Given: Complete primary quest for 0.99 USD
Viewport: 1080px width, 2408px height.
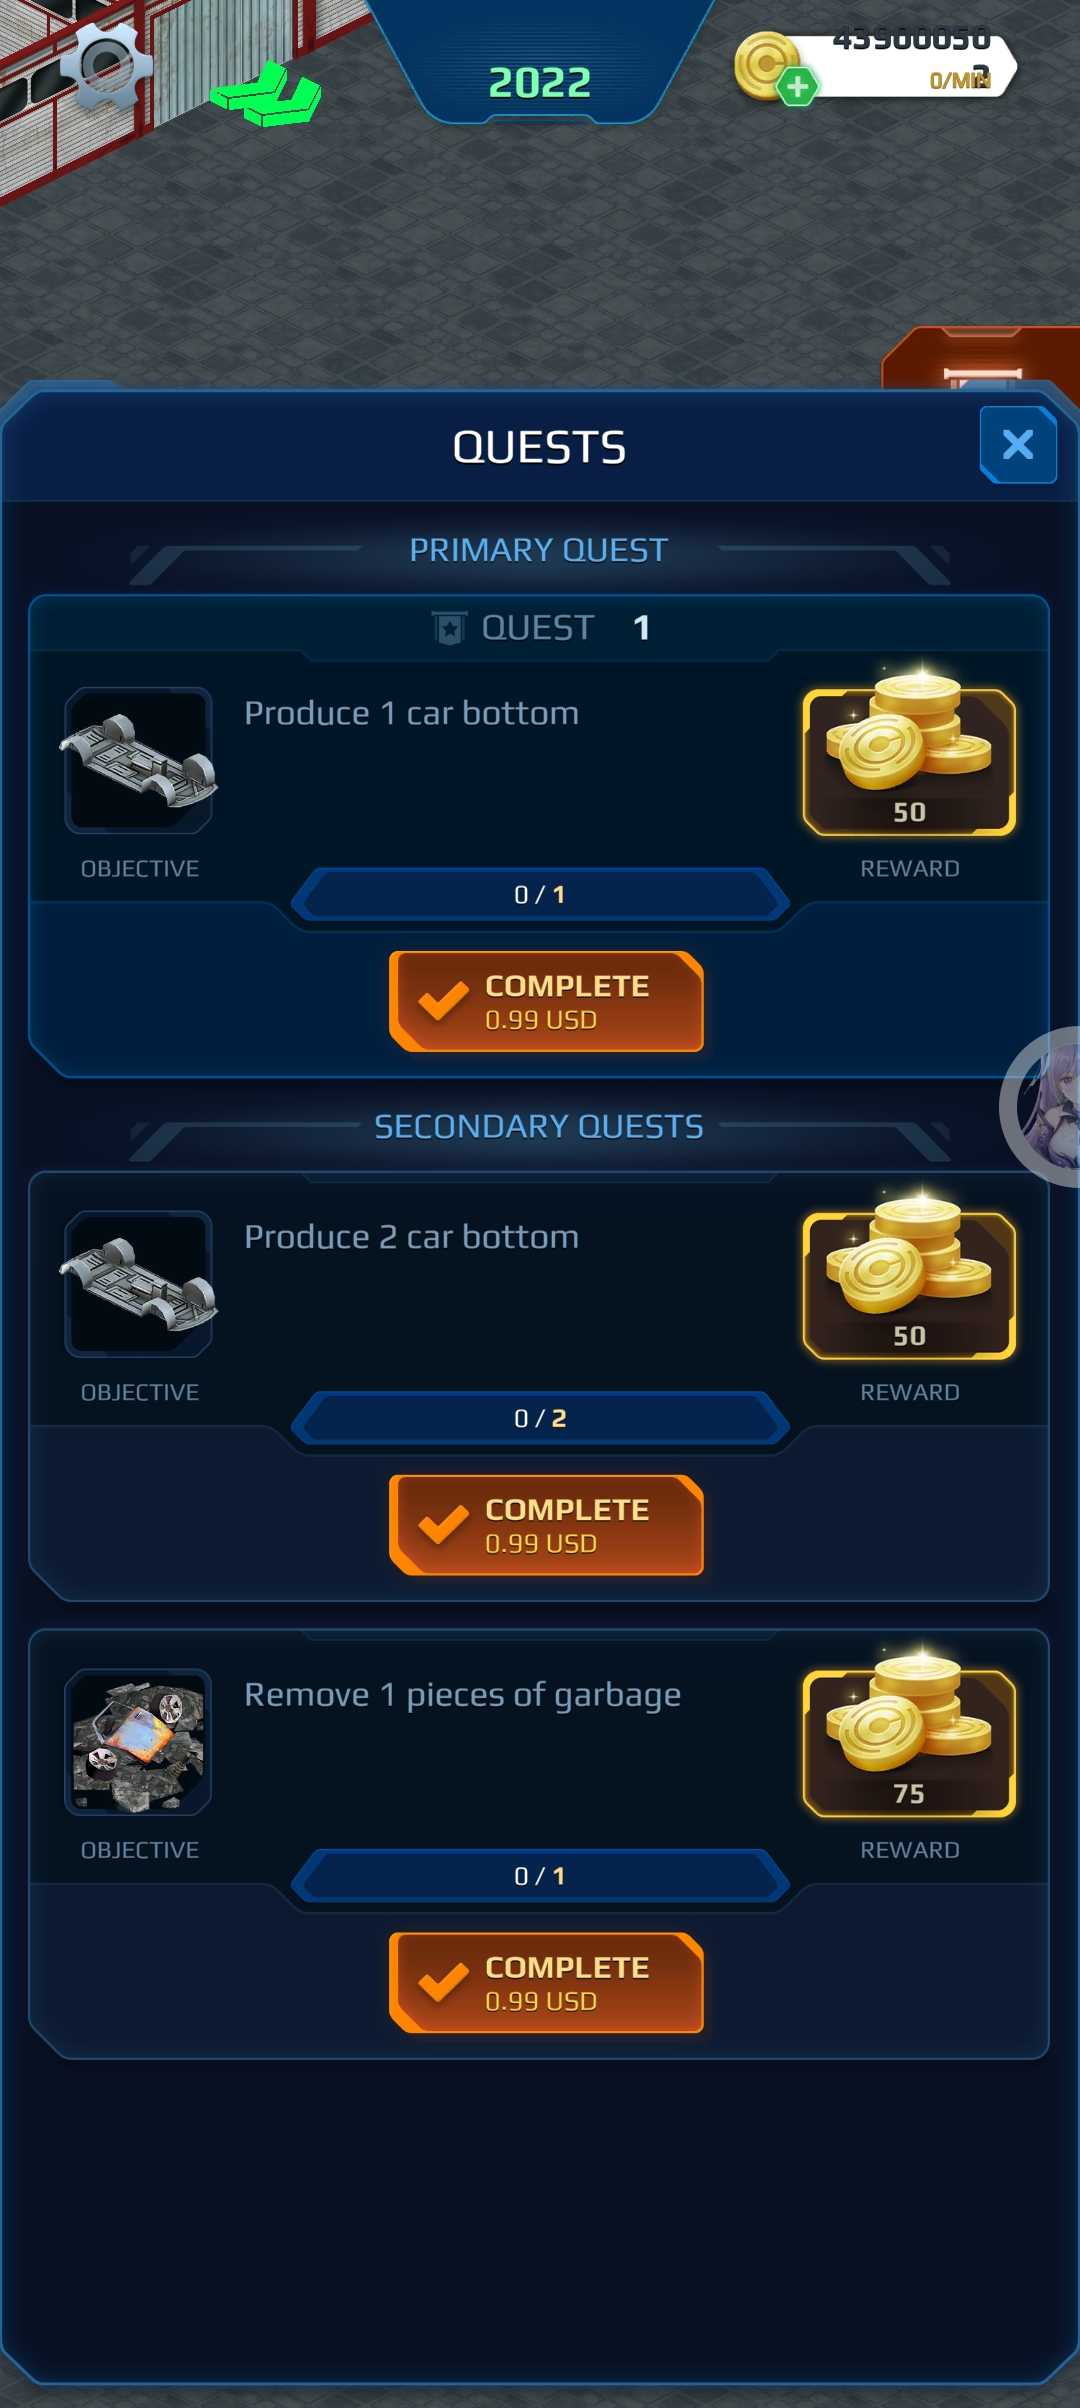Looking at the screenshot, I should (546, 1001).
